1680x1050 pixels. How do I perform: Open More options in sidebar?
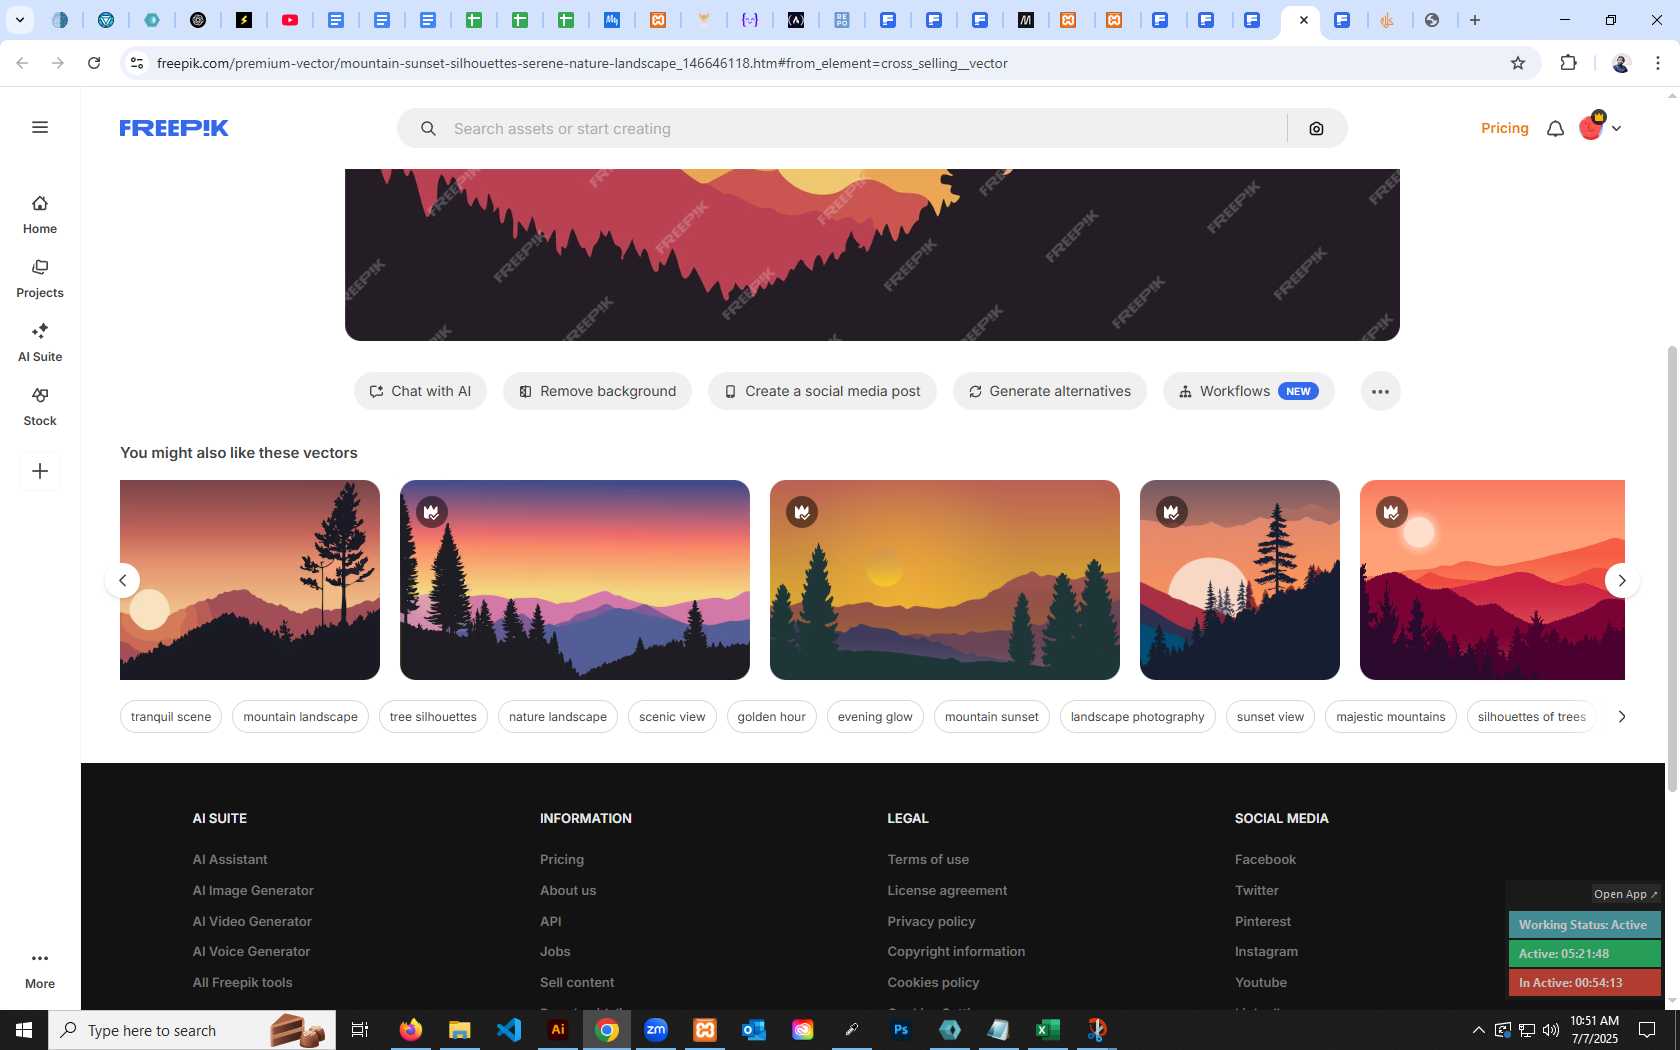[40, 970]
